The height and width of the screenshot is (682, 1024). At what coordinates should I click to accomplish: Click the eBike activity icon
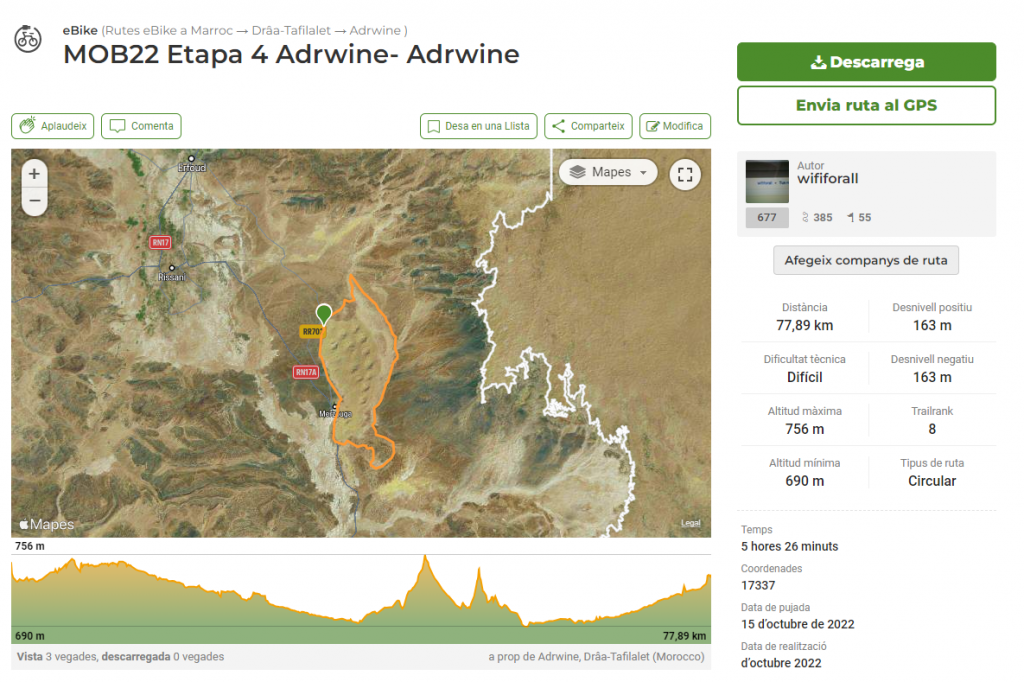(x=29, y=41)
